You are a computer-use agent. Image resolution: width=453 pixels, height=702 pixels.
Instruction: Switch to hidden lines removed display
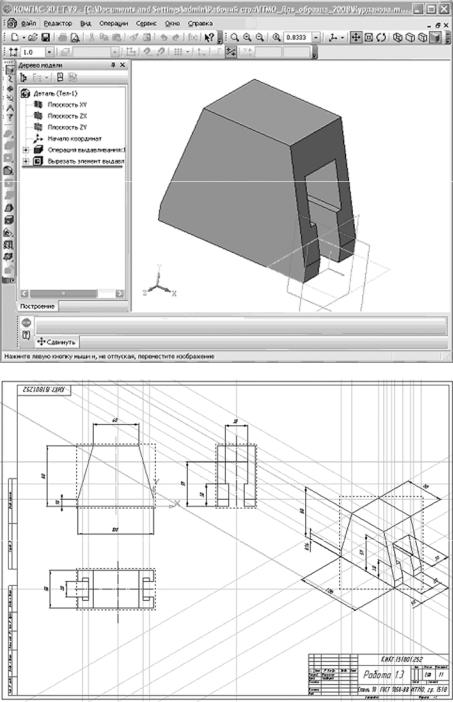(x=410, y=38)
